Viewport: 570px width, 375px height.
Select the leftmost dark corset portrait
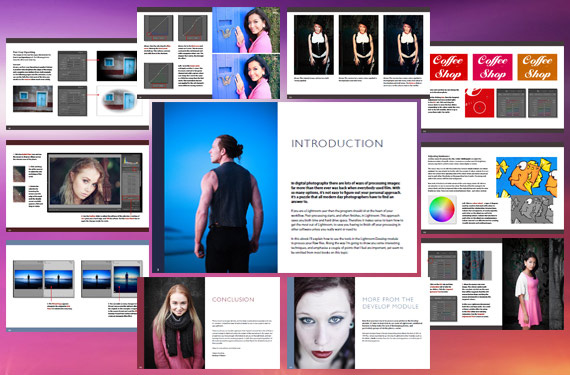(314, 45)
